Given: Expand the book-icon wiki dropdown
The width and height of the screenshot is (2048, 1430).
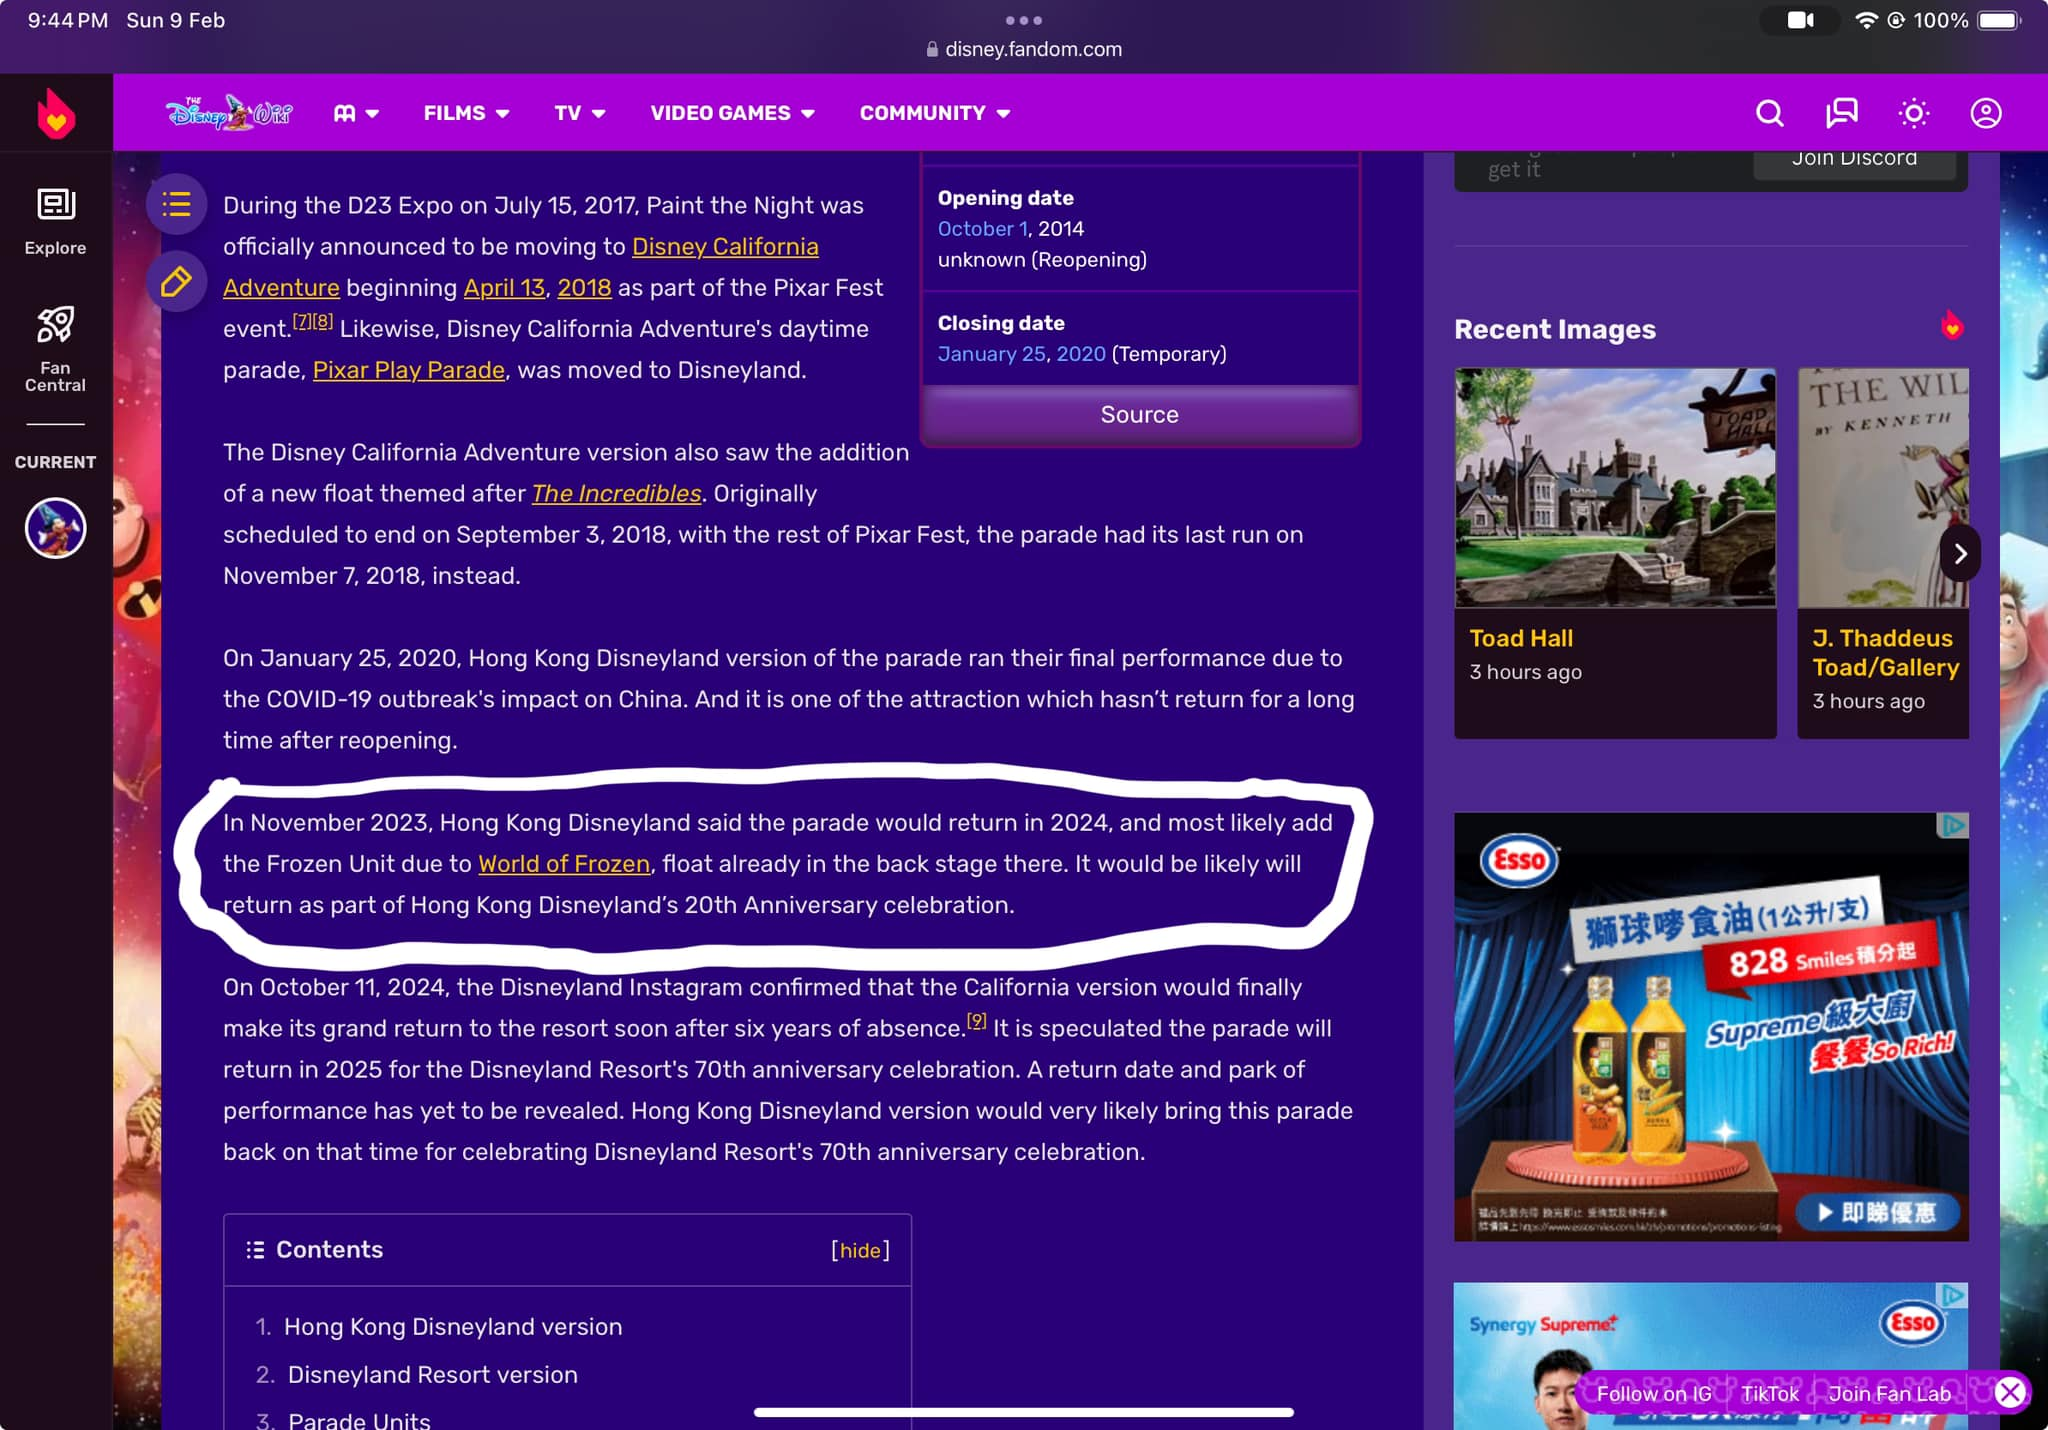Looking at the screenshot, I should pos(356,113).
